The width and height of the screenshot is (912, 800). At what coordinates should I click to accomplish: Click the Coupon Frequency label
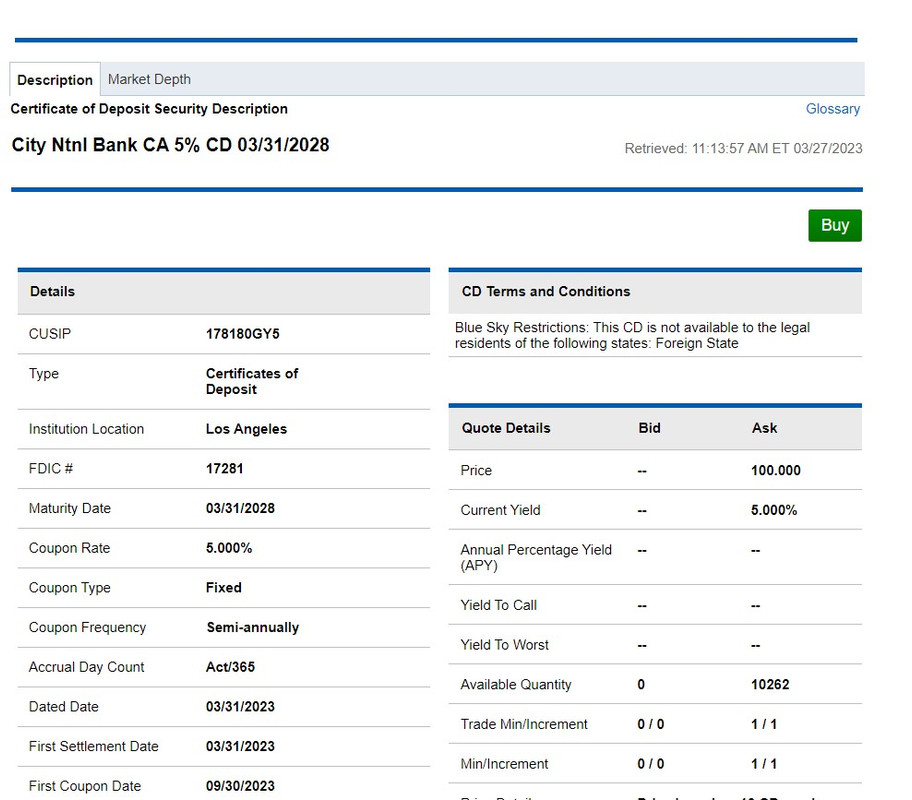pyautogui.click(x=87, y=627)
